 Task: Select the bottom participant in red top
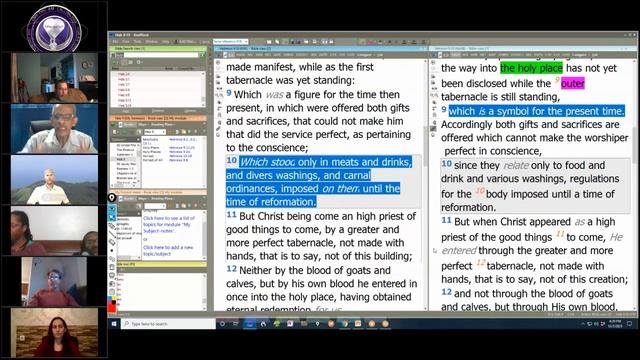point(54,332)
